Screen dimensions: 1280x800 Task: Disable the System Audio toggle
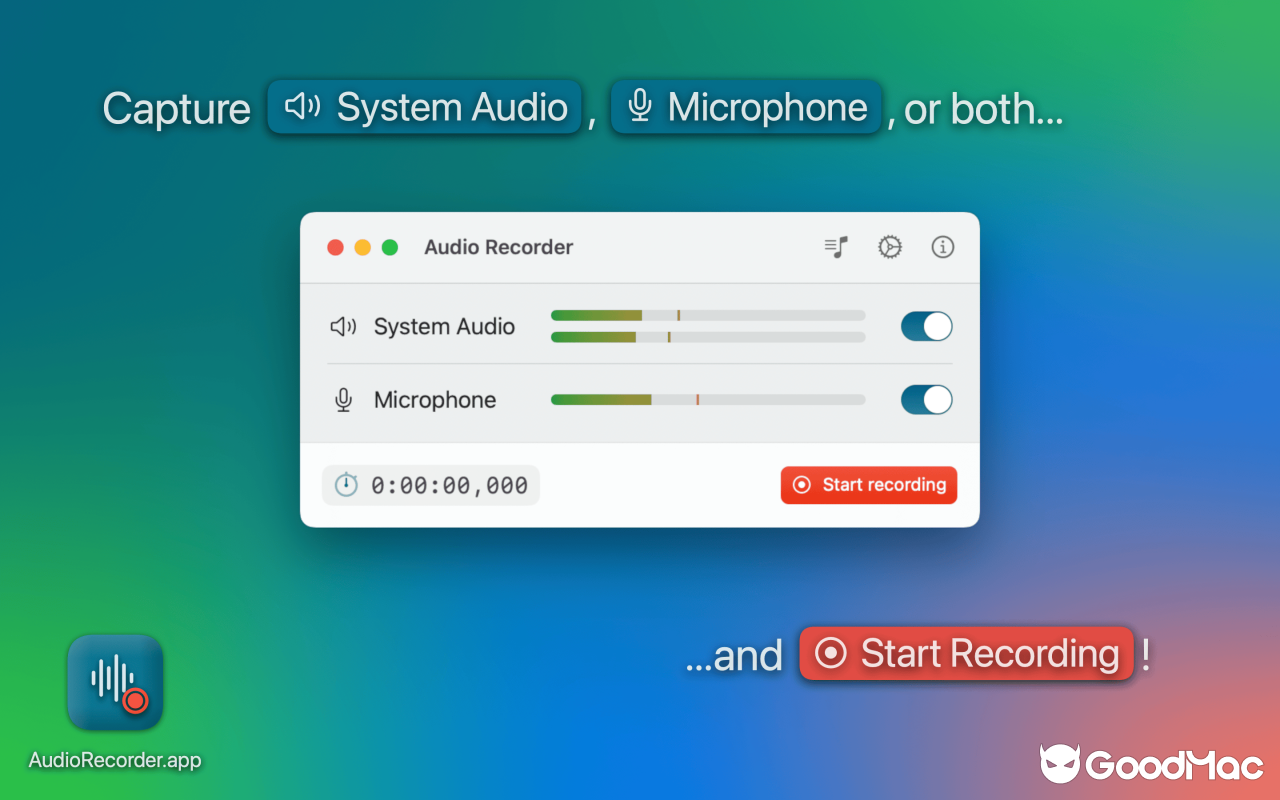(926, 326)
